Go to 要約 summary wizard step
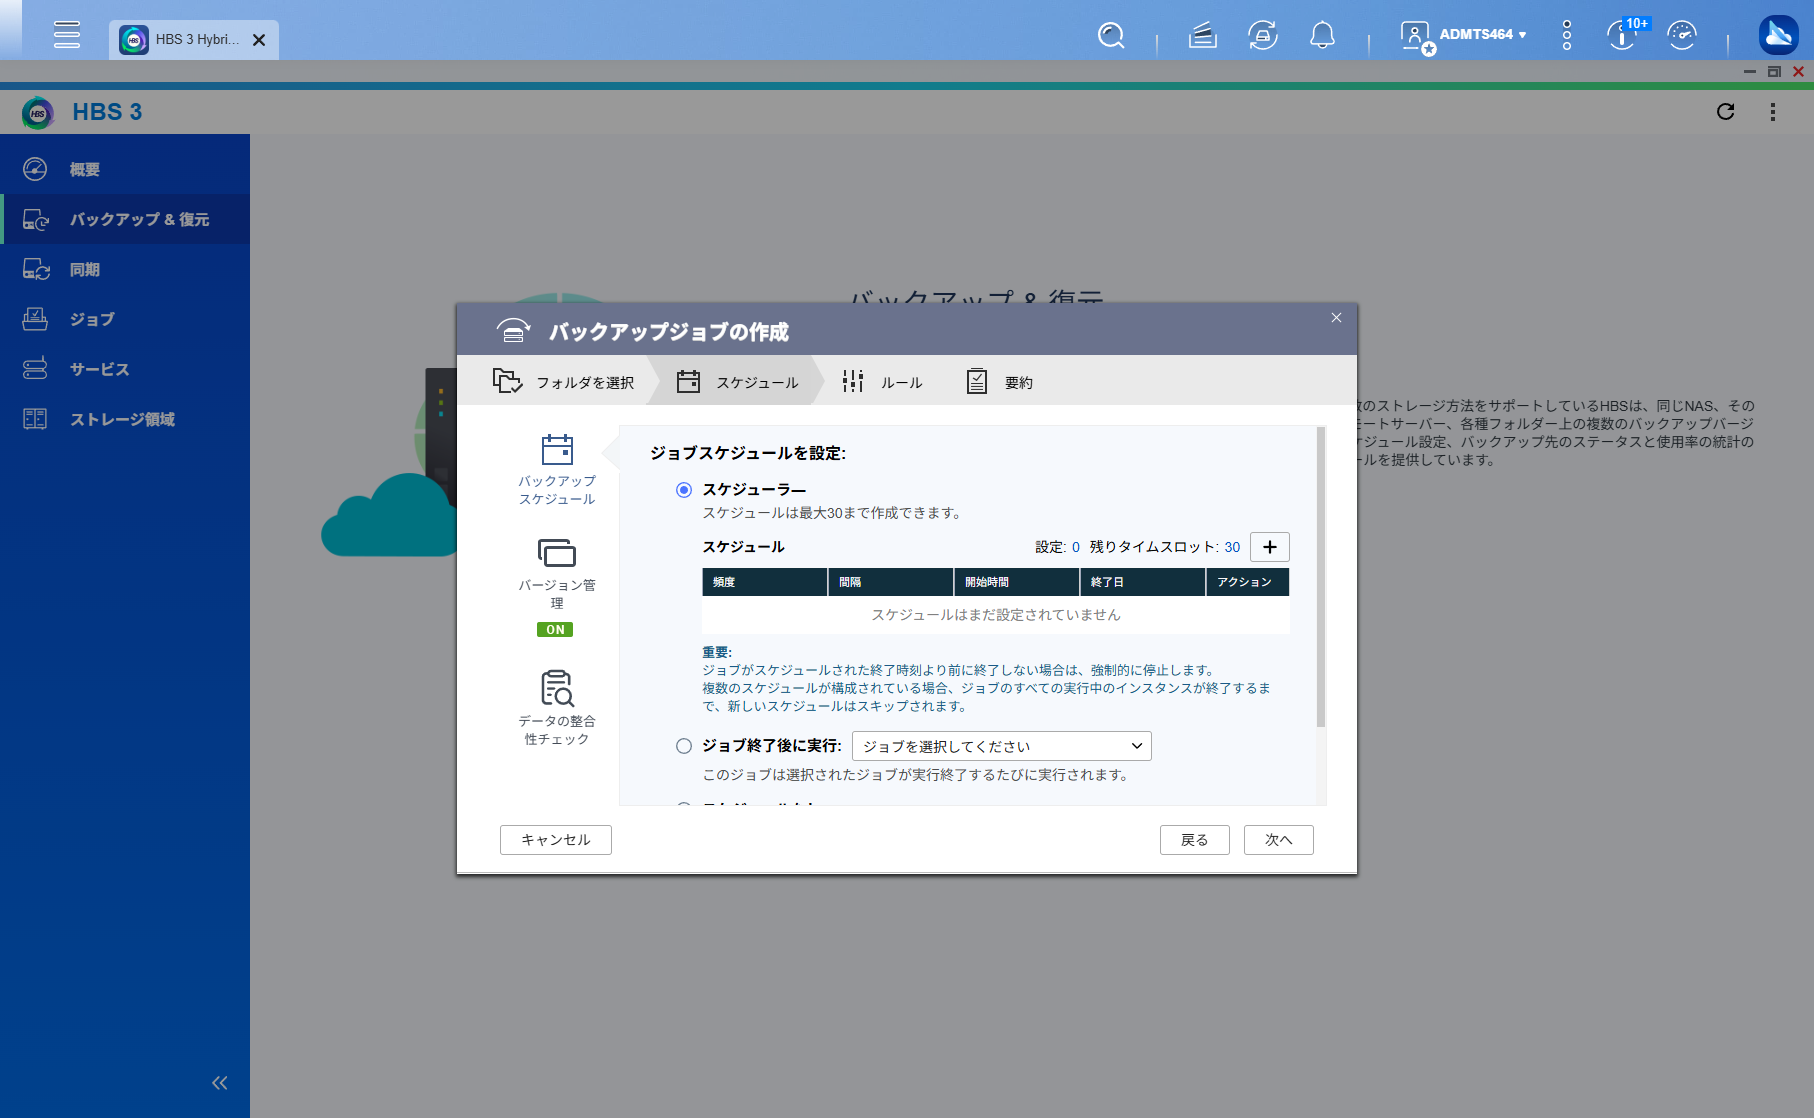 click(999, 381)
